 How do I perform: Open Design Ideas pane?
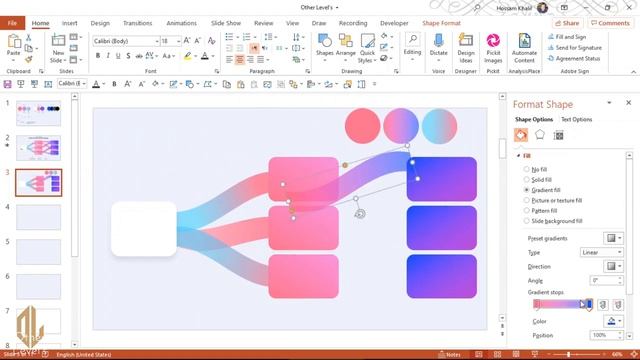(x=466, y=48)
